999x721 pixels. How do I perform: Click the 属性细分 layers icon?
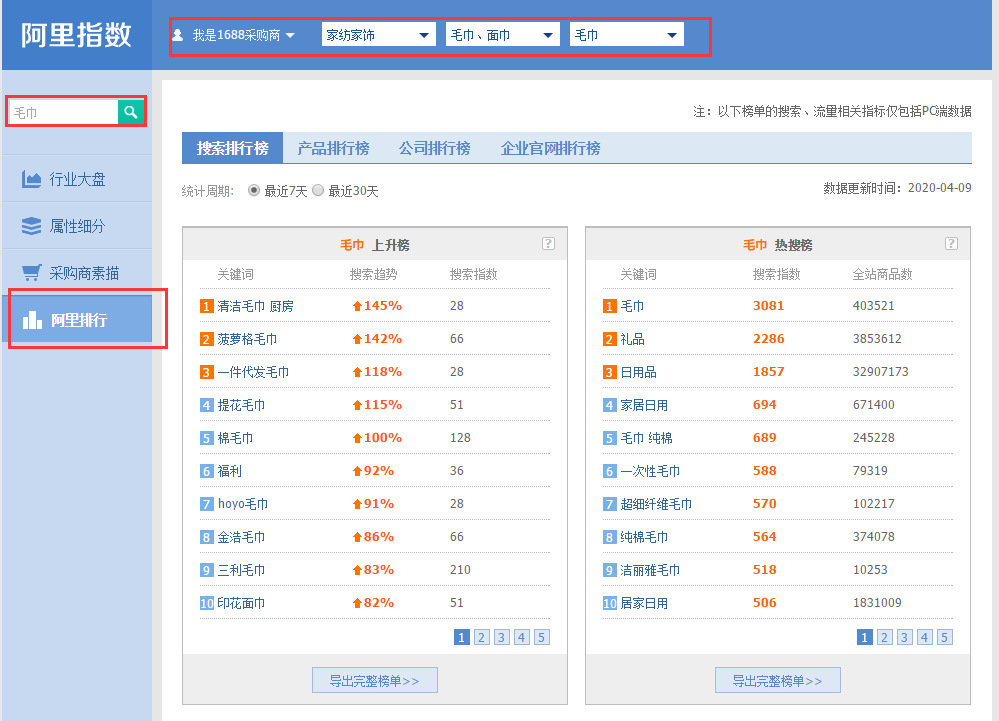click(31, 226)
